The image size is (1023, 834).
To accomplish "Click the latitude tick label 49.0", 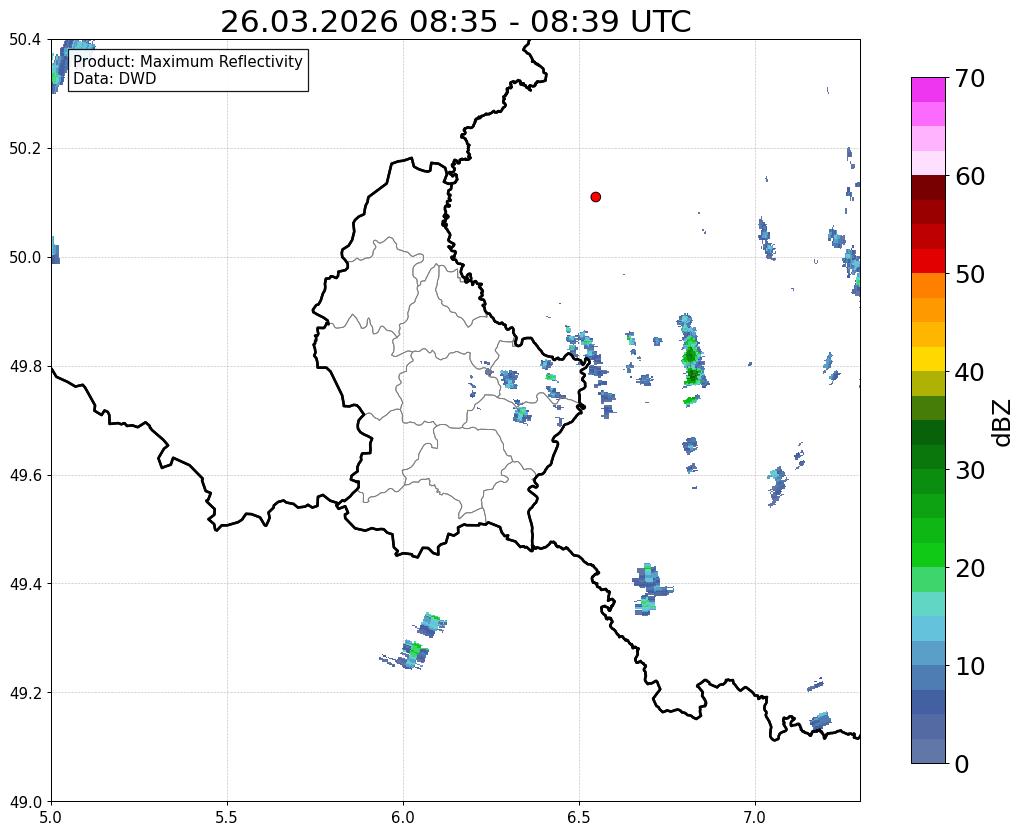I will click(25, 802).
